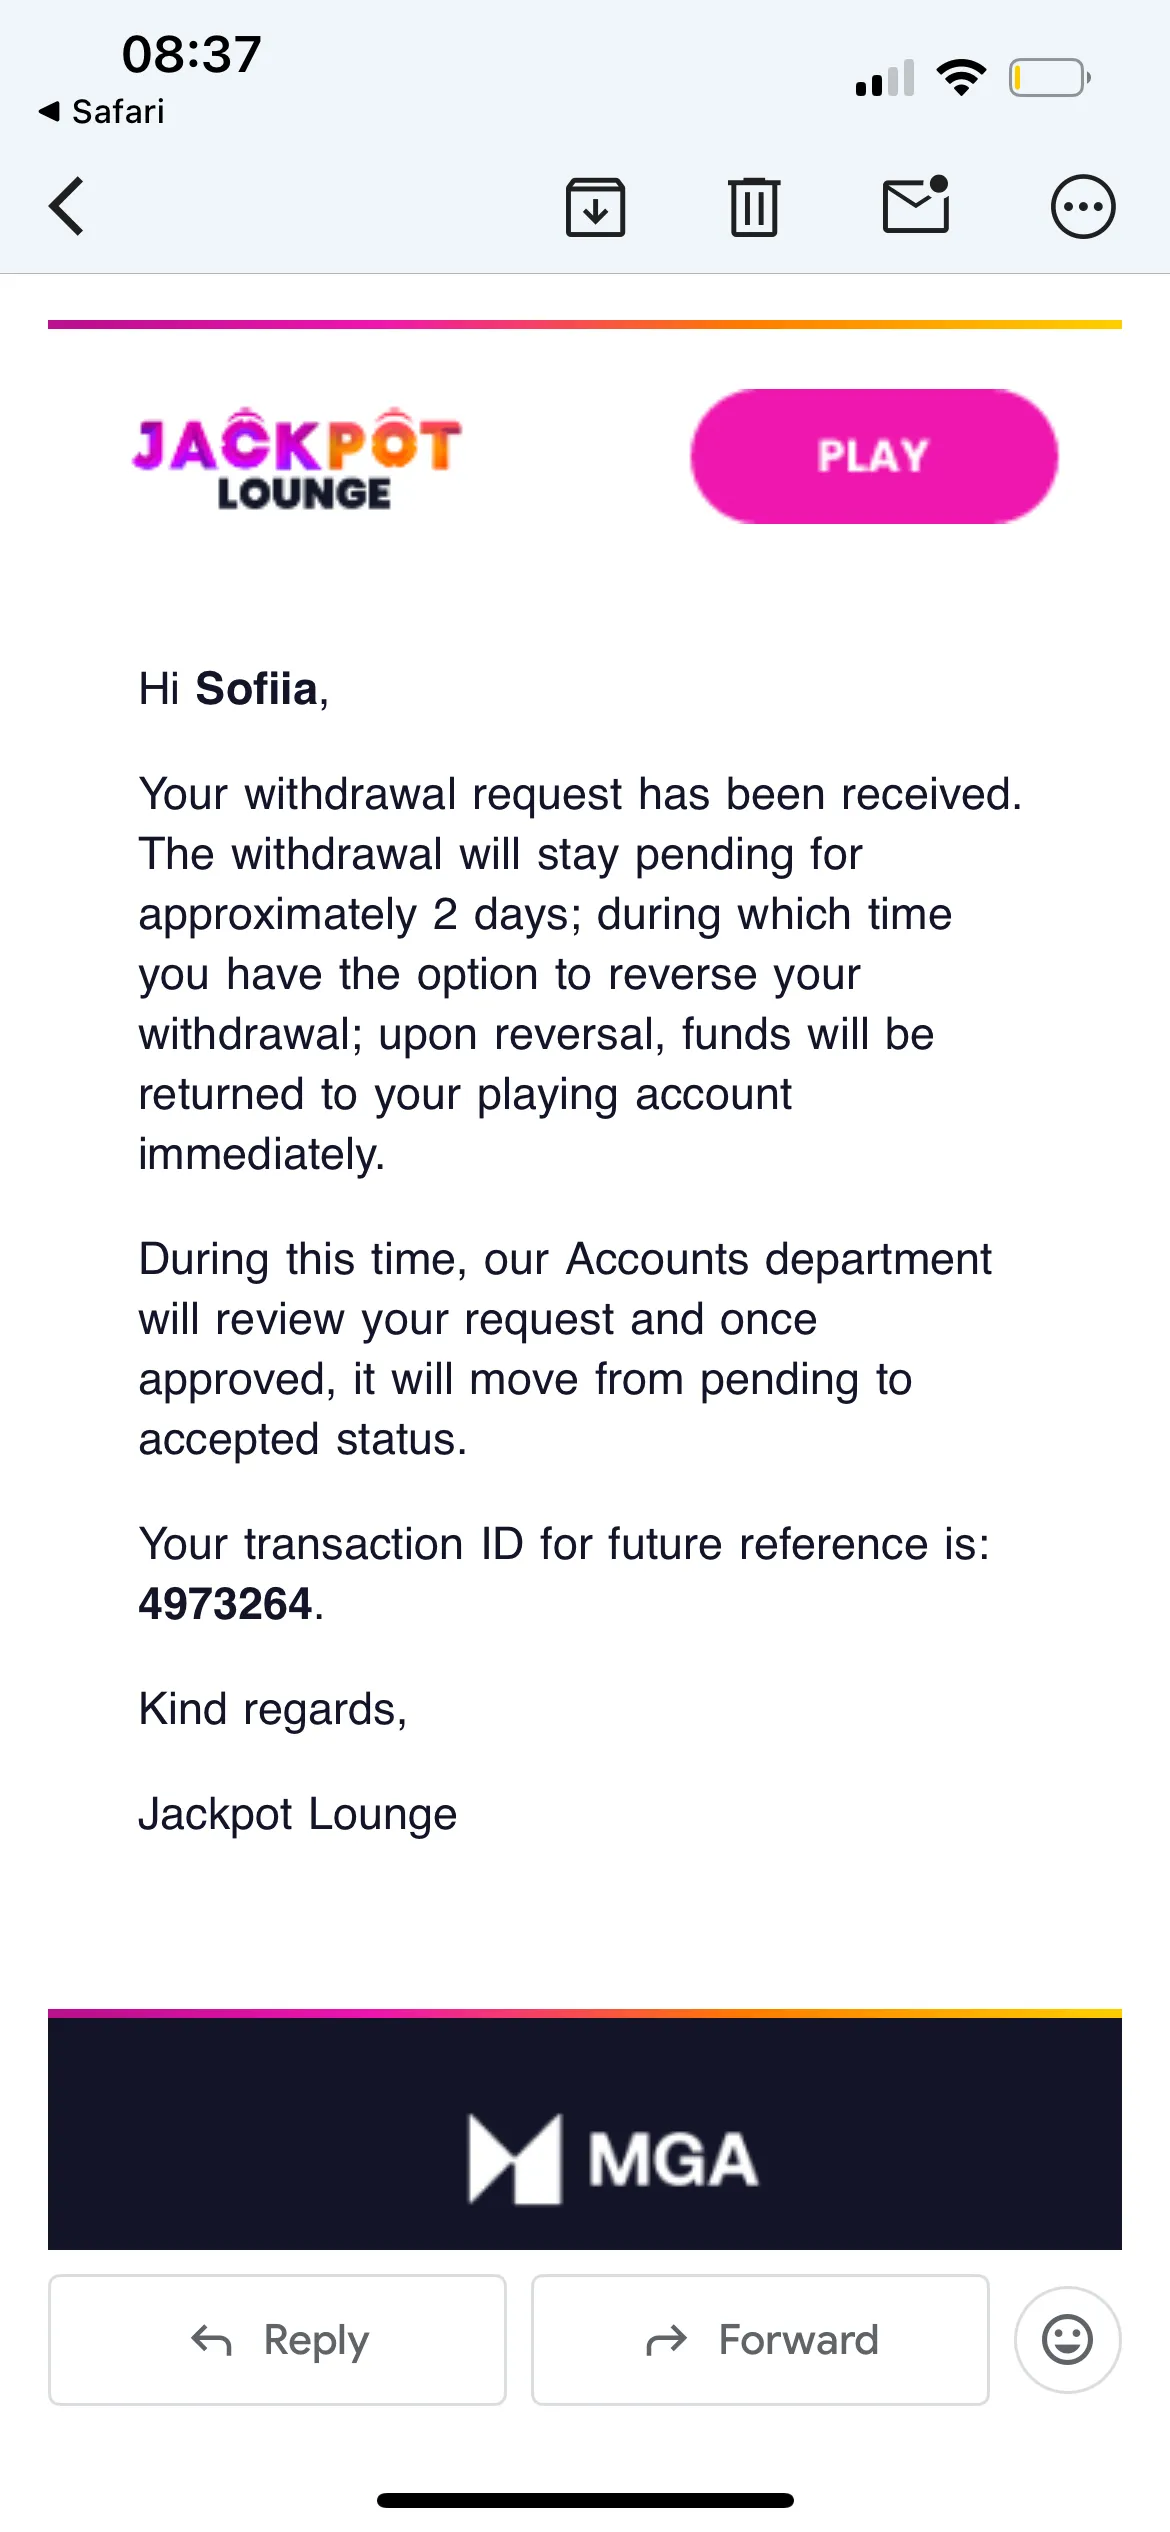This screenshot has height=2532, width=1170.
Task: Tap the transaction ID 4973264
Action: [226, 1604]
